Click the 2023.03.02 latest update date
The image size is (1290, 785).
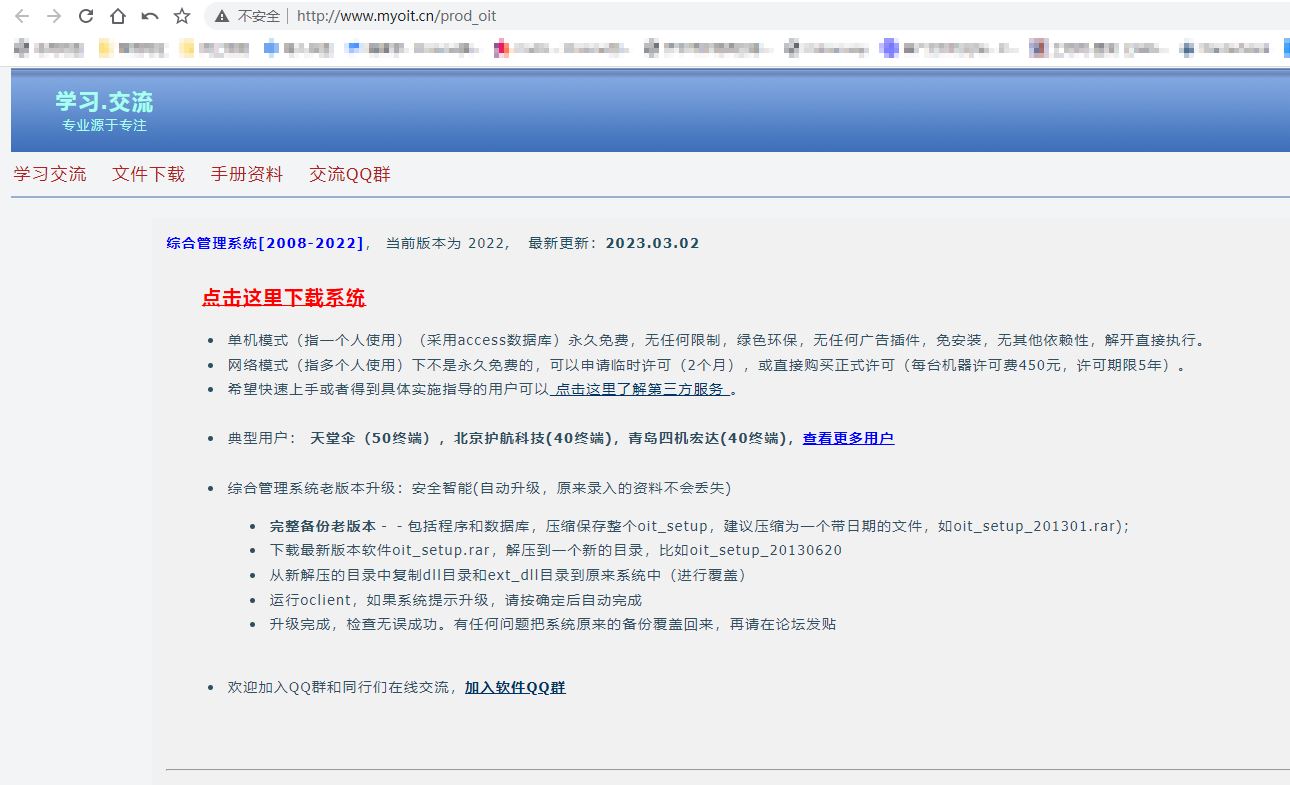652,243
